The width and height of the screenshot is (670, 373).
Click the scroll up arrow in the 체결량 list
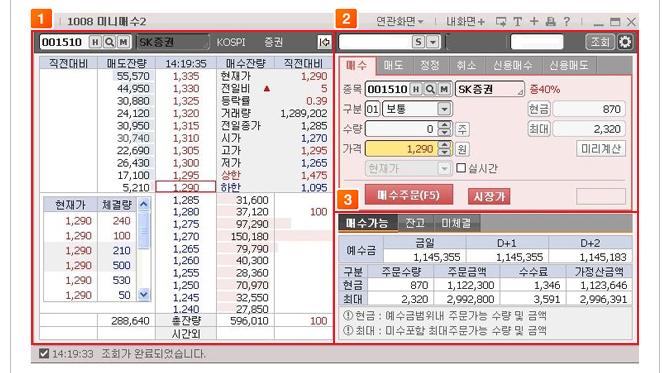click(x=144, y=205)
